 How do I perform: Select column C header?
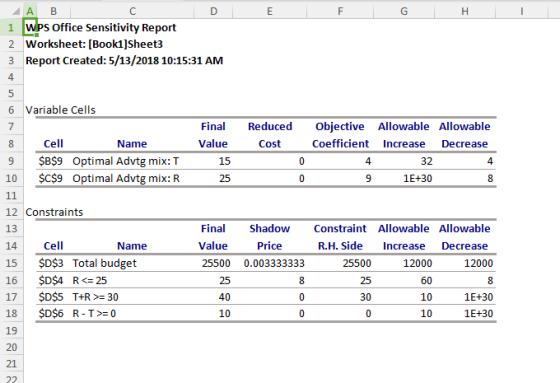[x=132, y=11]
